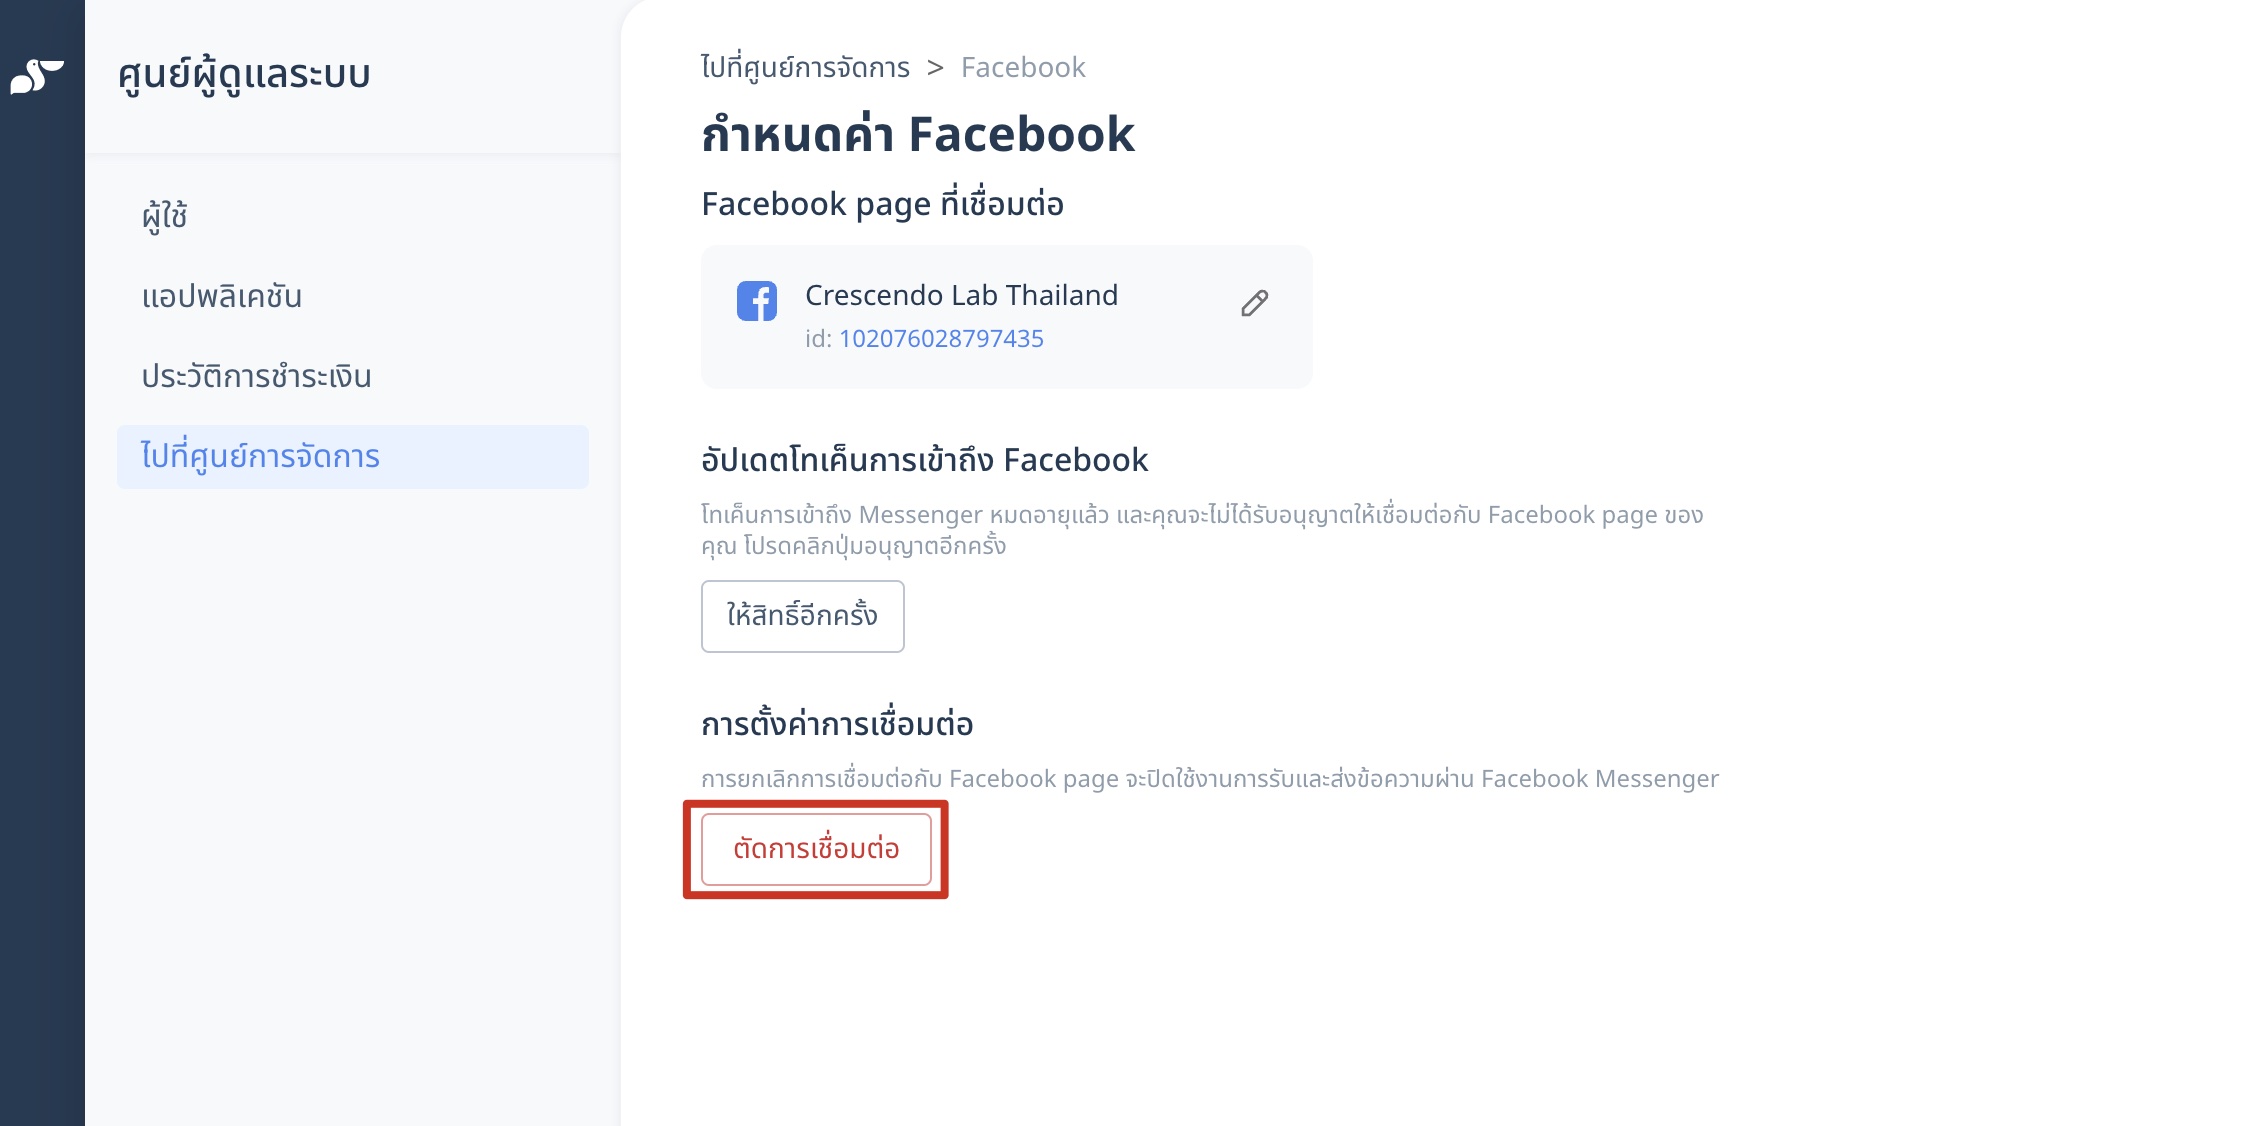The image size is (2244, 1126).
Task: Click the bird logo in dark sidebar
Action: pos(37,76)
